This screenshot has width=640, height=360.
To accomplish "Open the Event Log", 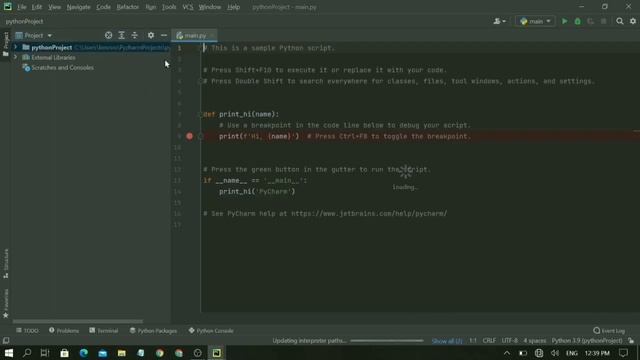I will [609, 331].
